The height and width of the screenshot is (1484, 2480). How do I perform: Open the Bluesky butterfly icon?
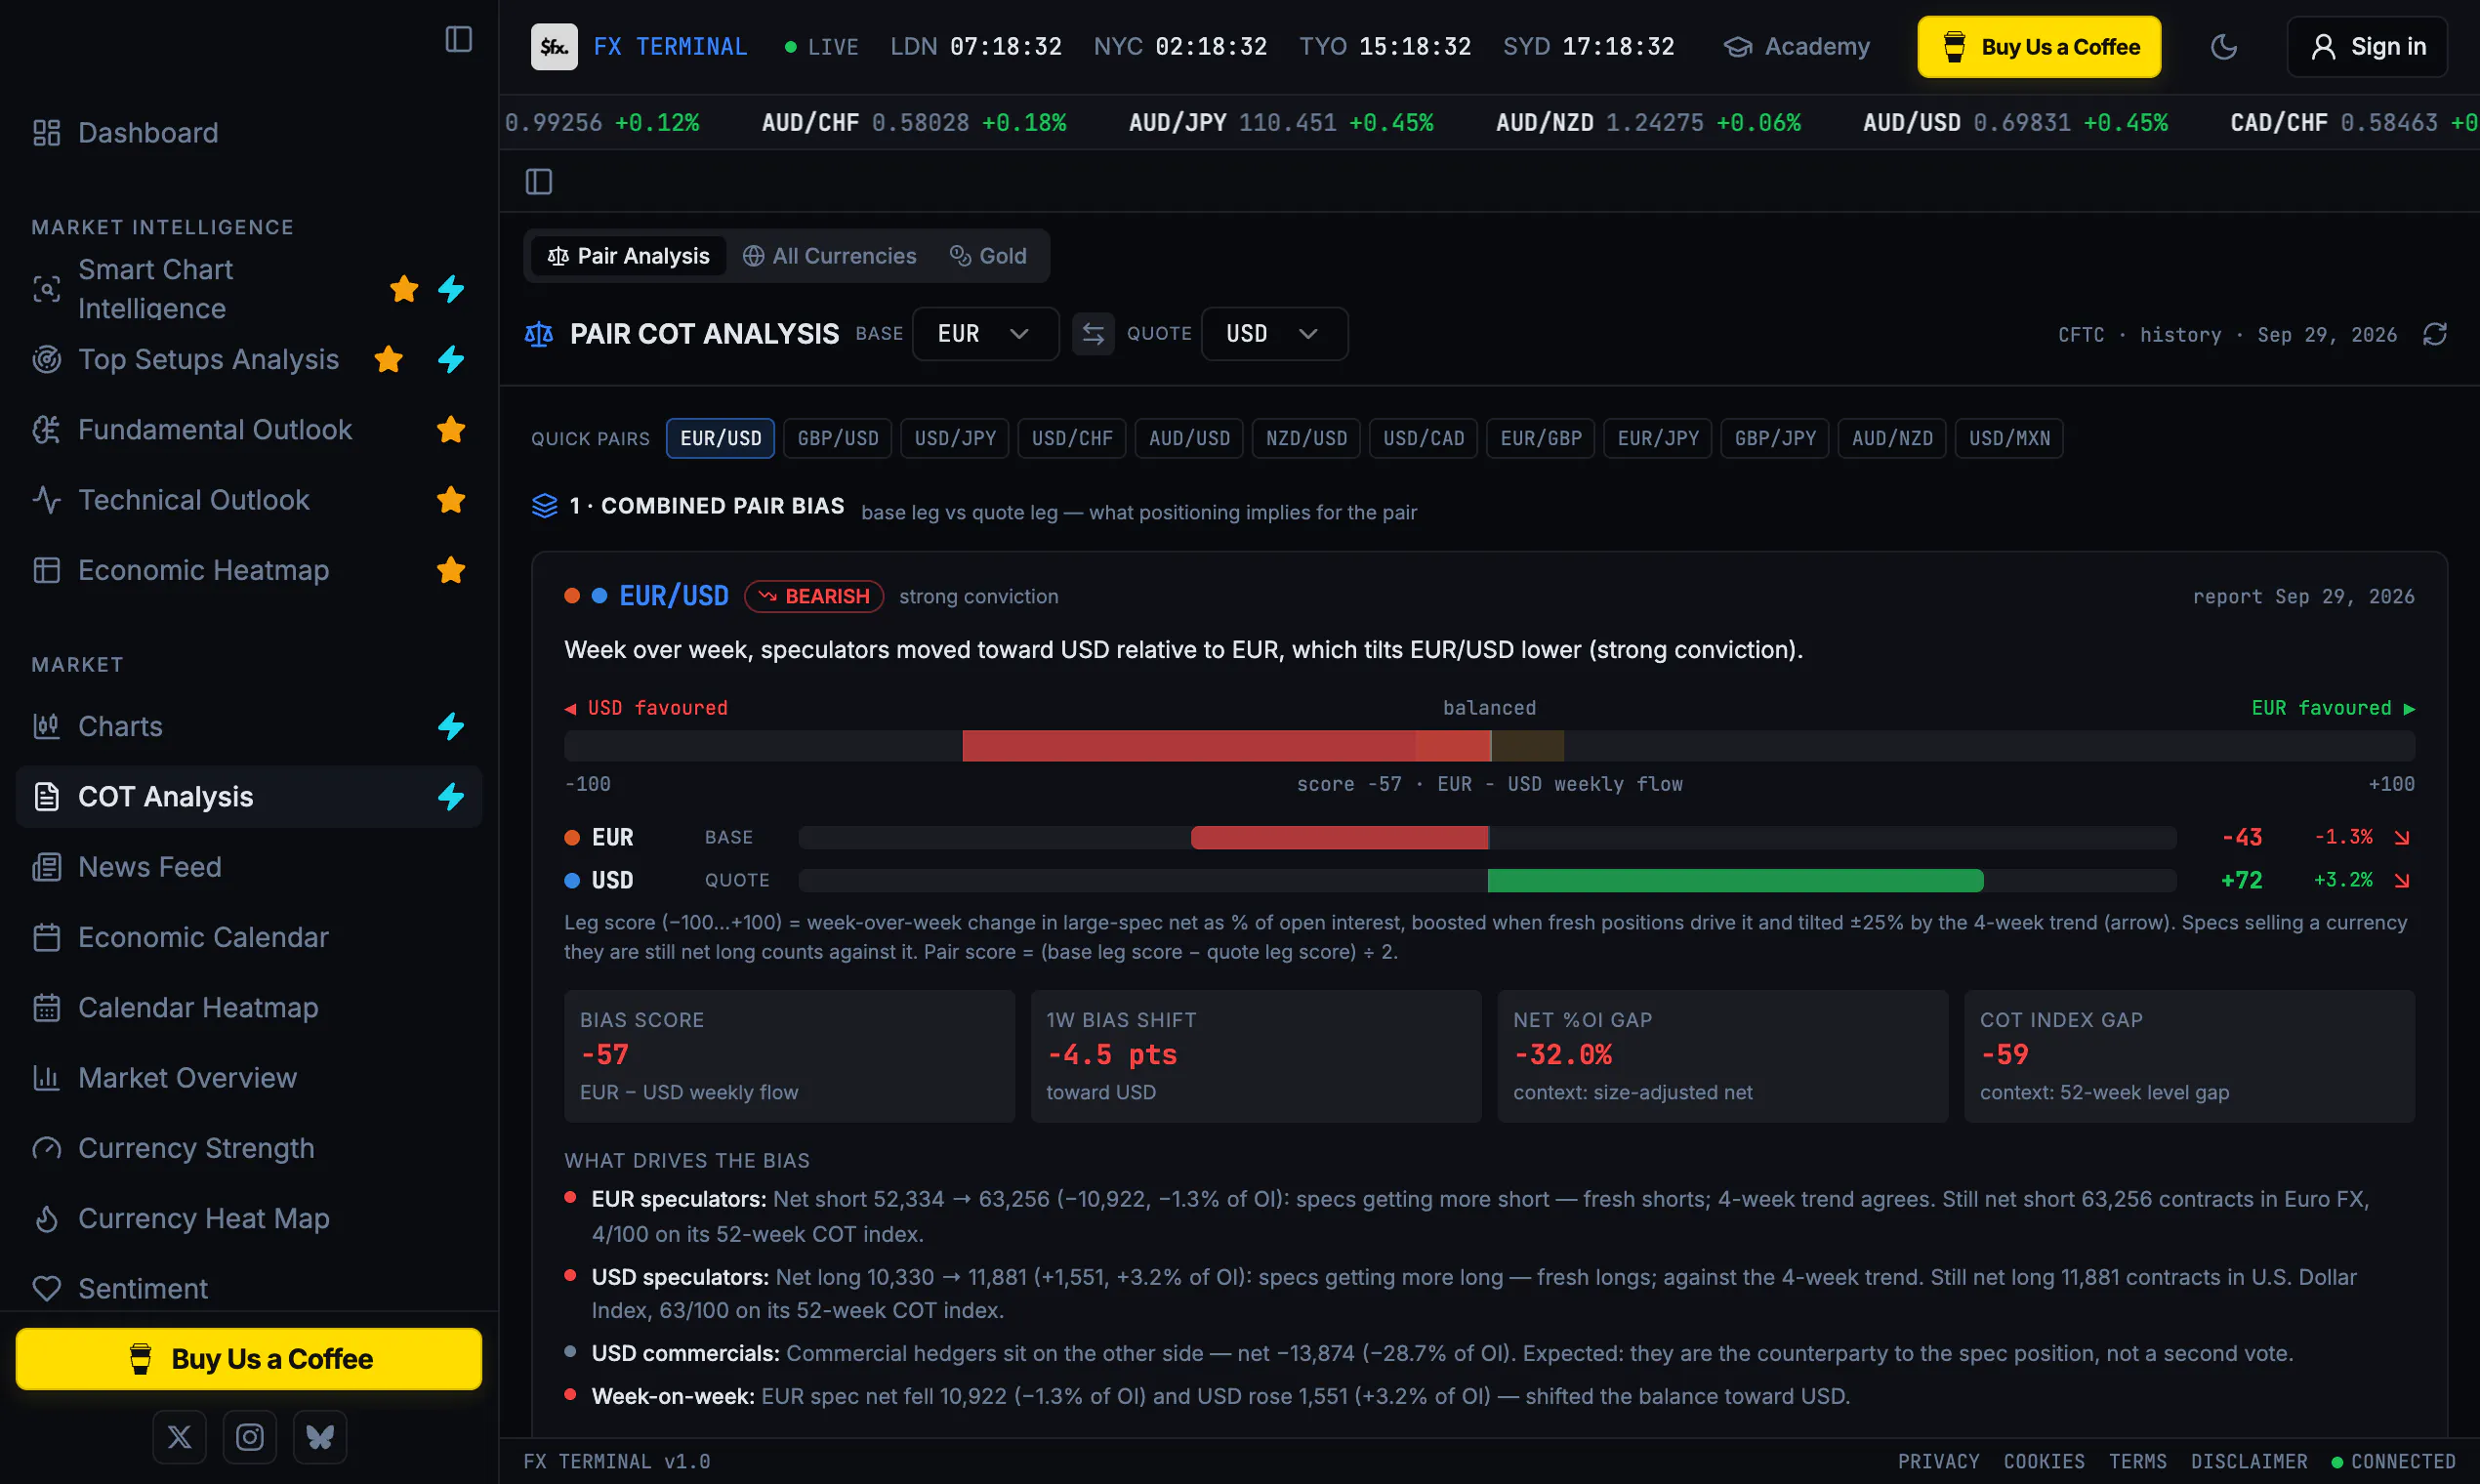319,1437
